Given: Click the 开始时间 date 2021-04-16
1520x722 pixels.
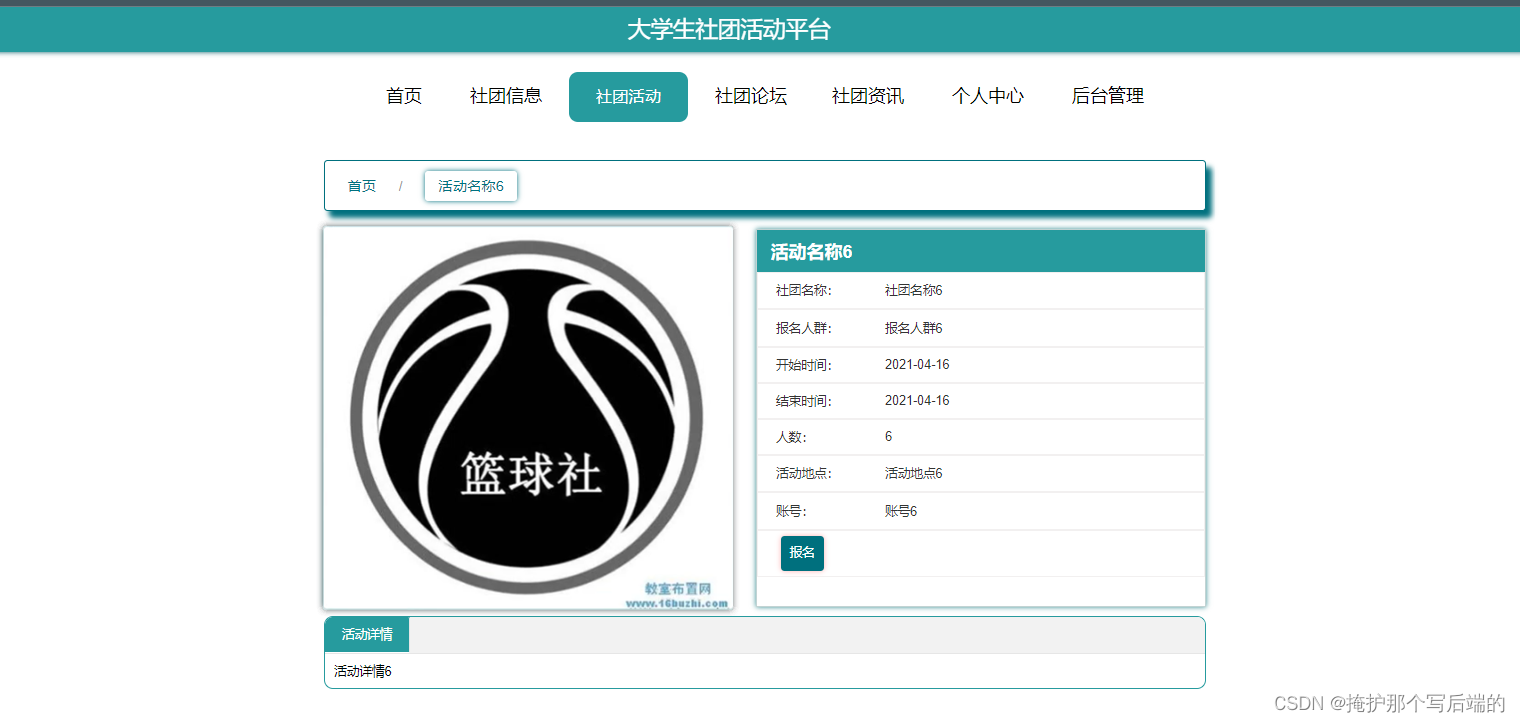Looking at the screenshot, I should (x=917, y=365).
